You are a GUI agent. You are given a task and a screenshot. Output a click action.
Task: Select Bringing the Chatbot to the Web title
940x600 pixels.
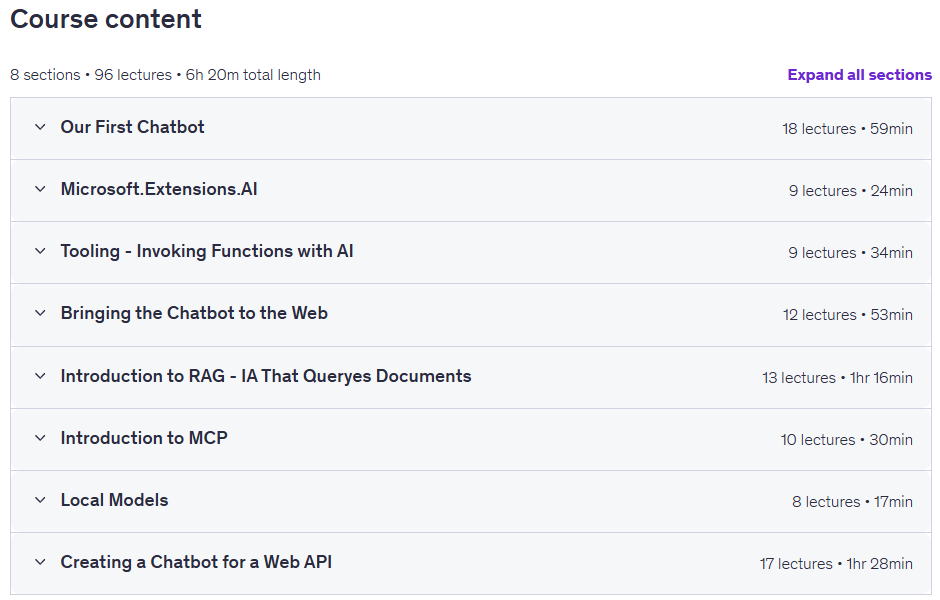pos(194,313)
